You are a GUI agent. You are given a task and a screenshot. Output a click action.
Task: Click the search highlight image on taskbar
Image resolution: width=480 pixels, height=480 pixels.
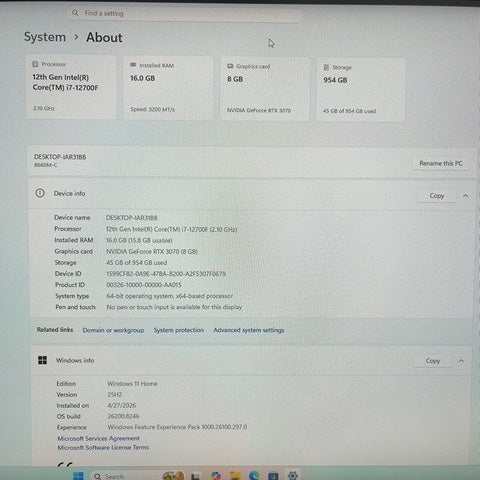(173, 476)
